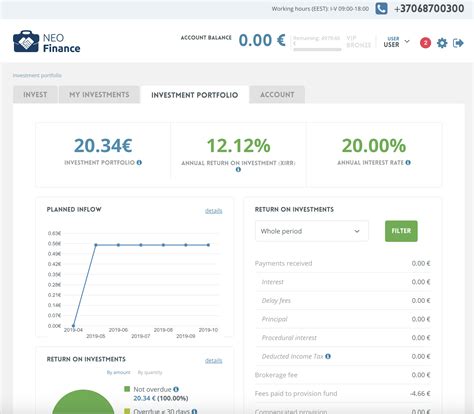Viewport: 474px width, 414px height.
Task: Open the Whole period dropdown
Action: (x=312, y=231)
